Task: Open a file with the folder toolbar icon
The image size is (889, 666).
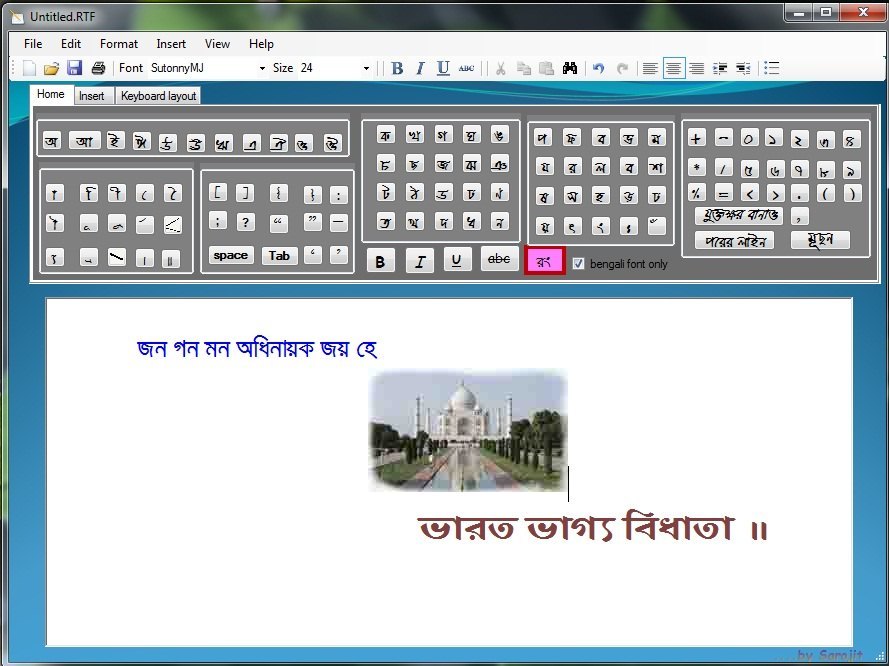Action: 51,67
